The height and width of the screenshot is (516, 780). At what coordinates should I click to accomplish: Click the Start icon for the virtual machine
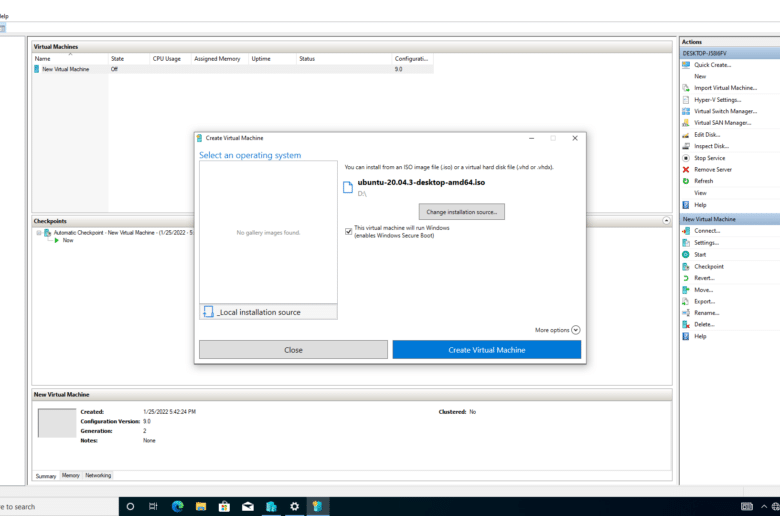tap(686, 255)
